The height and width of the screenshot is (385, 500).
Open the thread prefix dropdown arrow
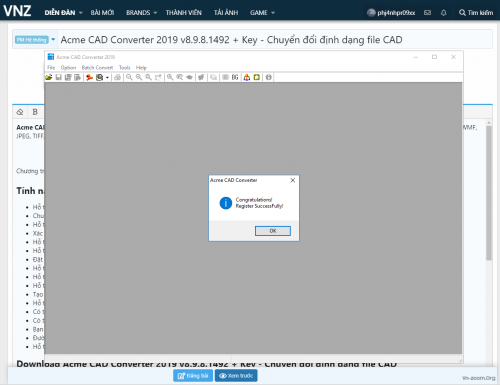(x=53, y=40)
